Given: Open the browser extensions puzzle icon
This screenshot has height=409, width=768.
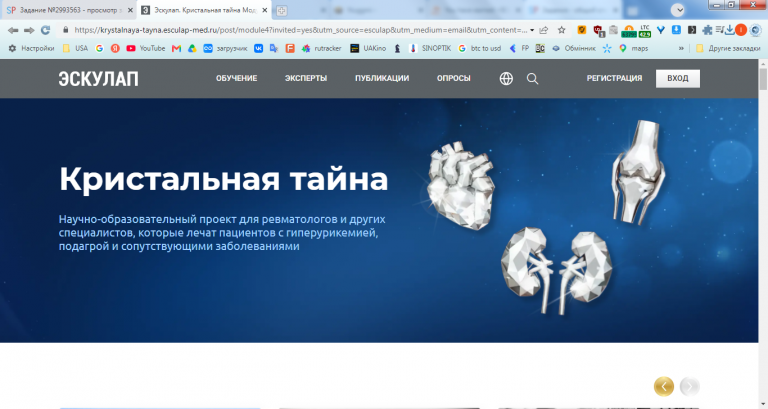Looking at the screenshot, I should 707,30.
